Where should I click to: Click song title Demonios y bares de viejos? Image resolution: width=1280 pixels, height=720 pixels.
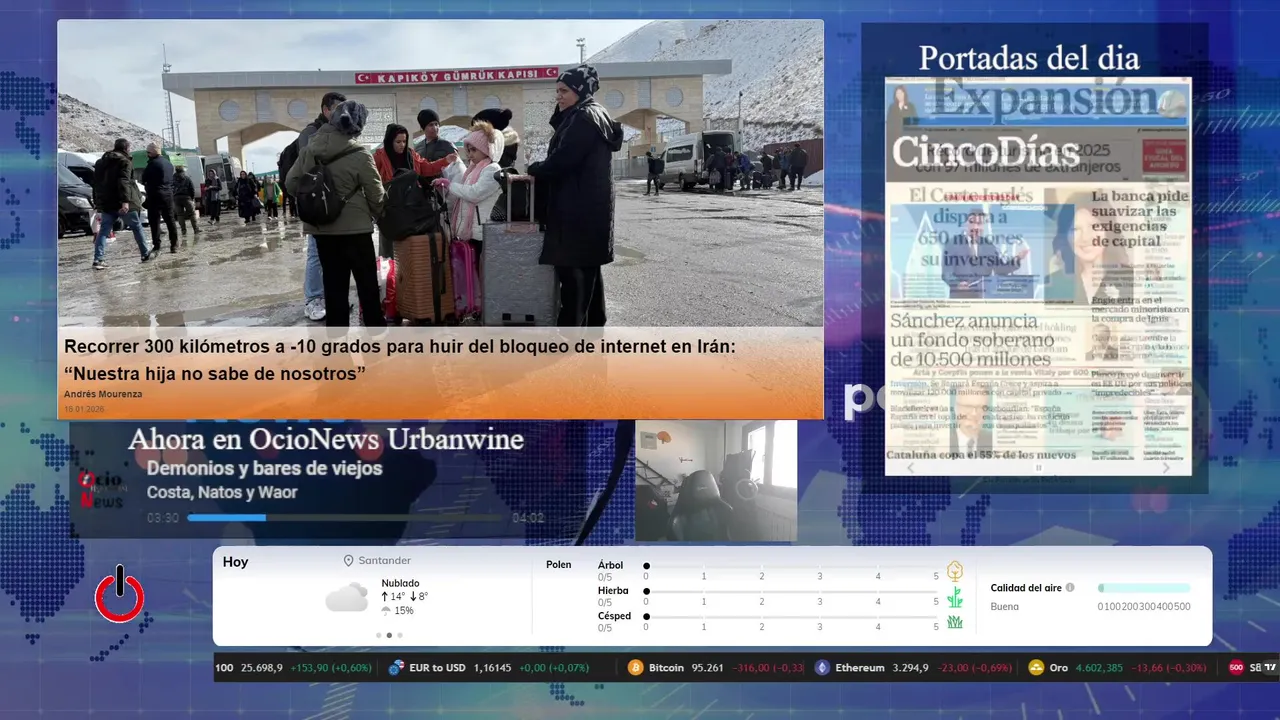(x=264, y=468)
